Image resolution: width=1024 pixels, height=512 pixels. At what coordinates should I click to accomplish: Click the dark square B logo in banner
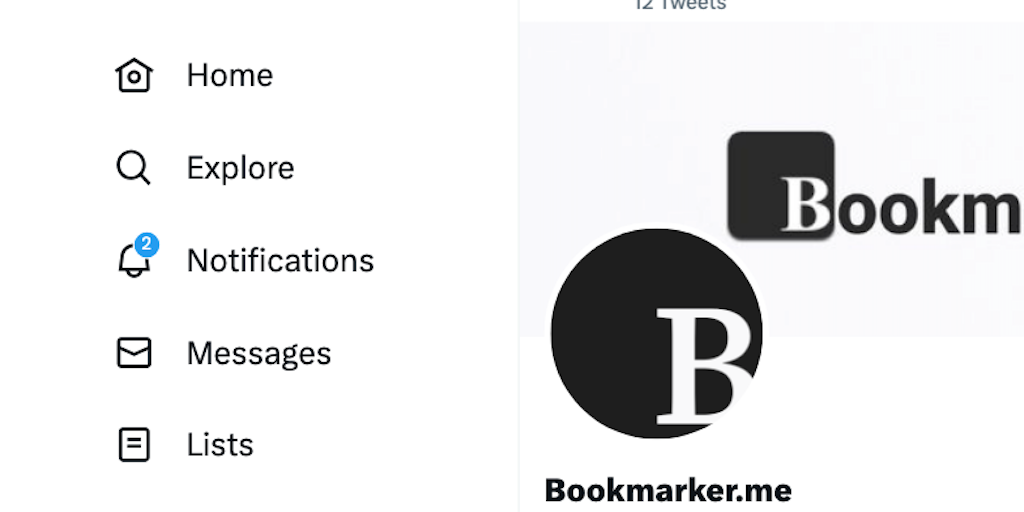pos(780,185)
